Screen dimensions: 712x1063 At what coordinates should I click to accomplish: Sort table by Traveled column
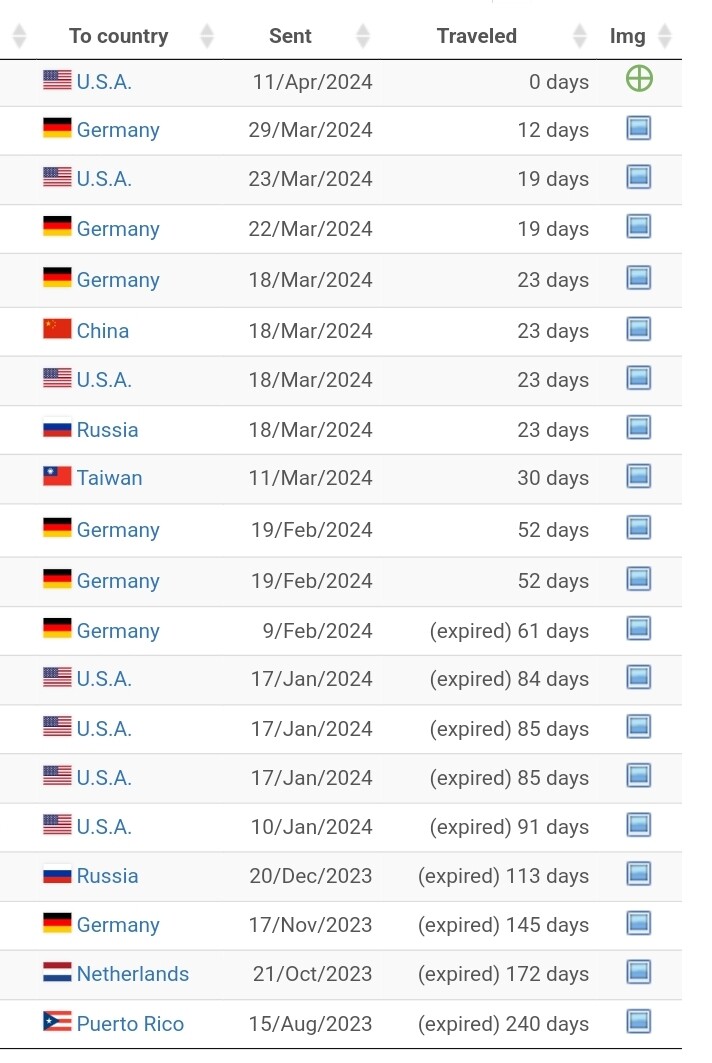[477, 37]
